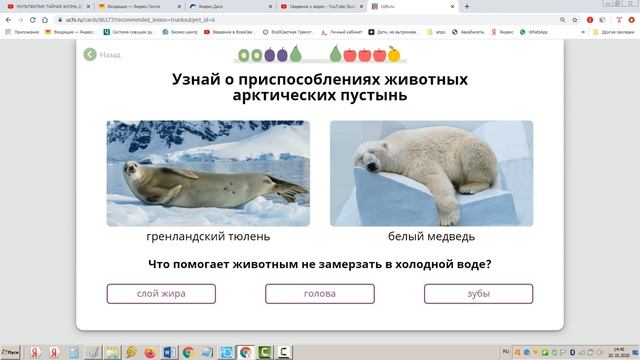Choose the answer 'зубы'
Image resolution: width=640 pixels, height=360 pixels.
[x=478, y=294]
